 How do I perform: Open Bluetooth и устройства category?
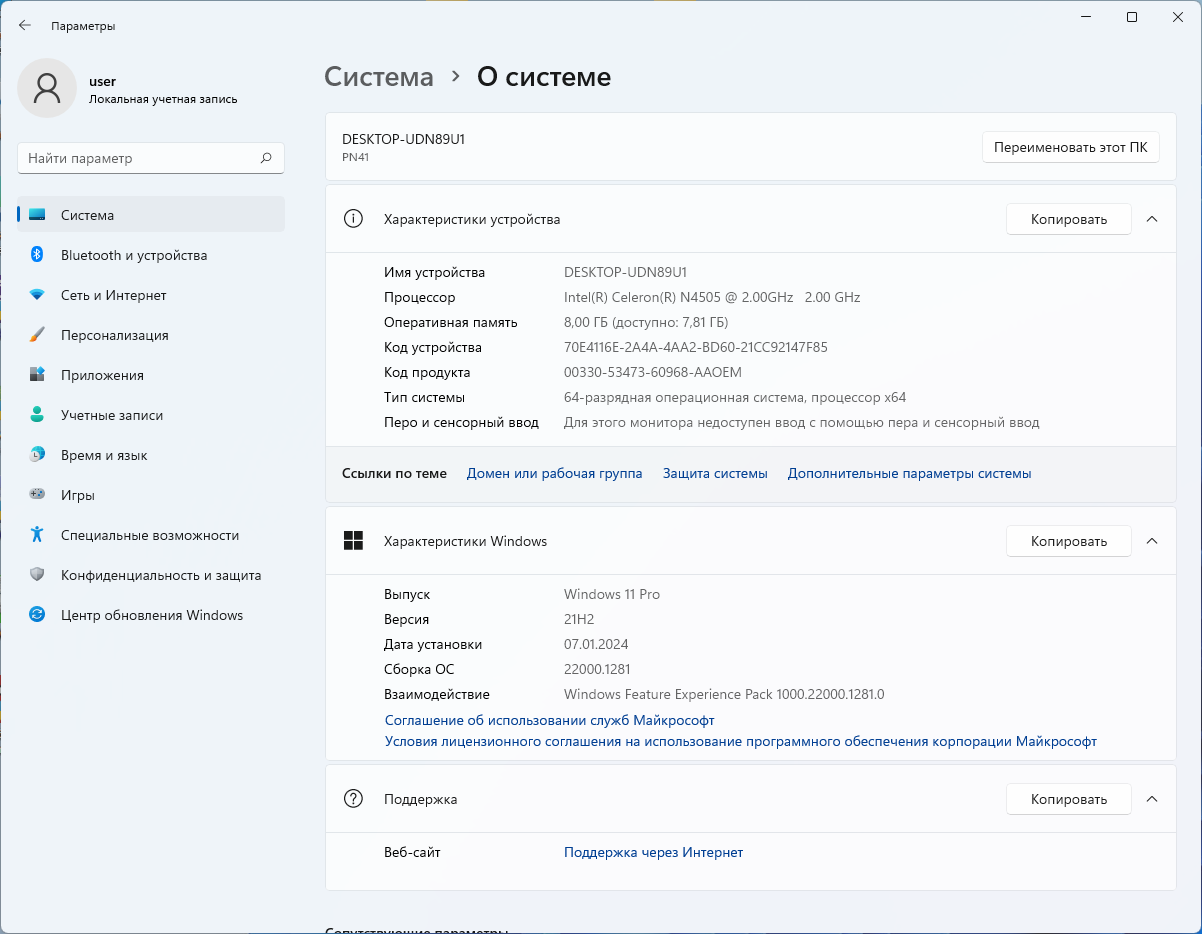point(151,255)
